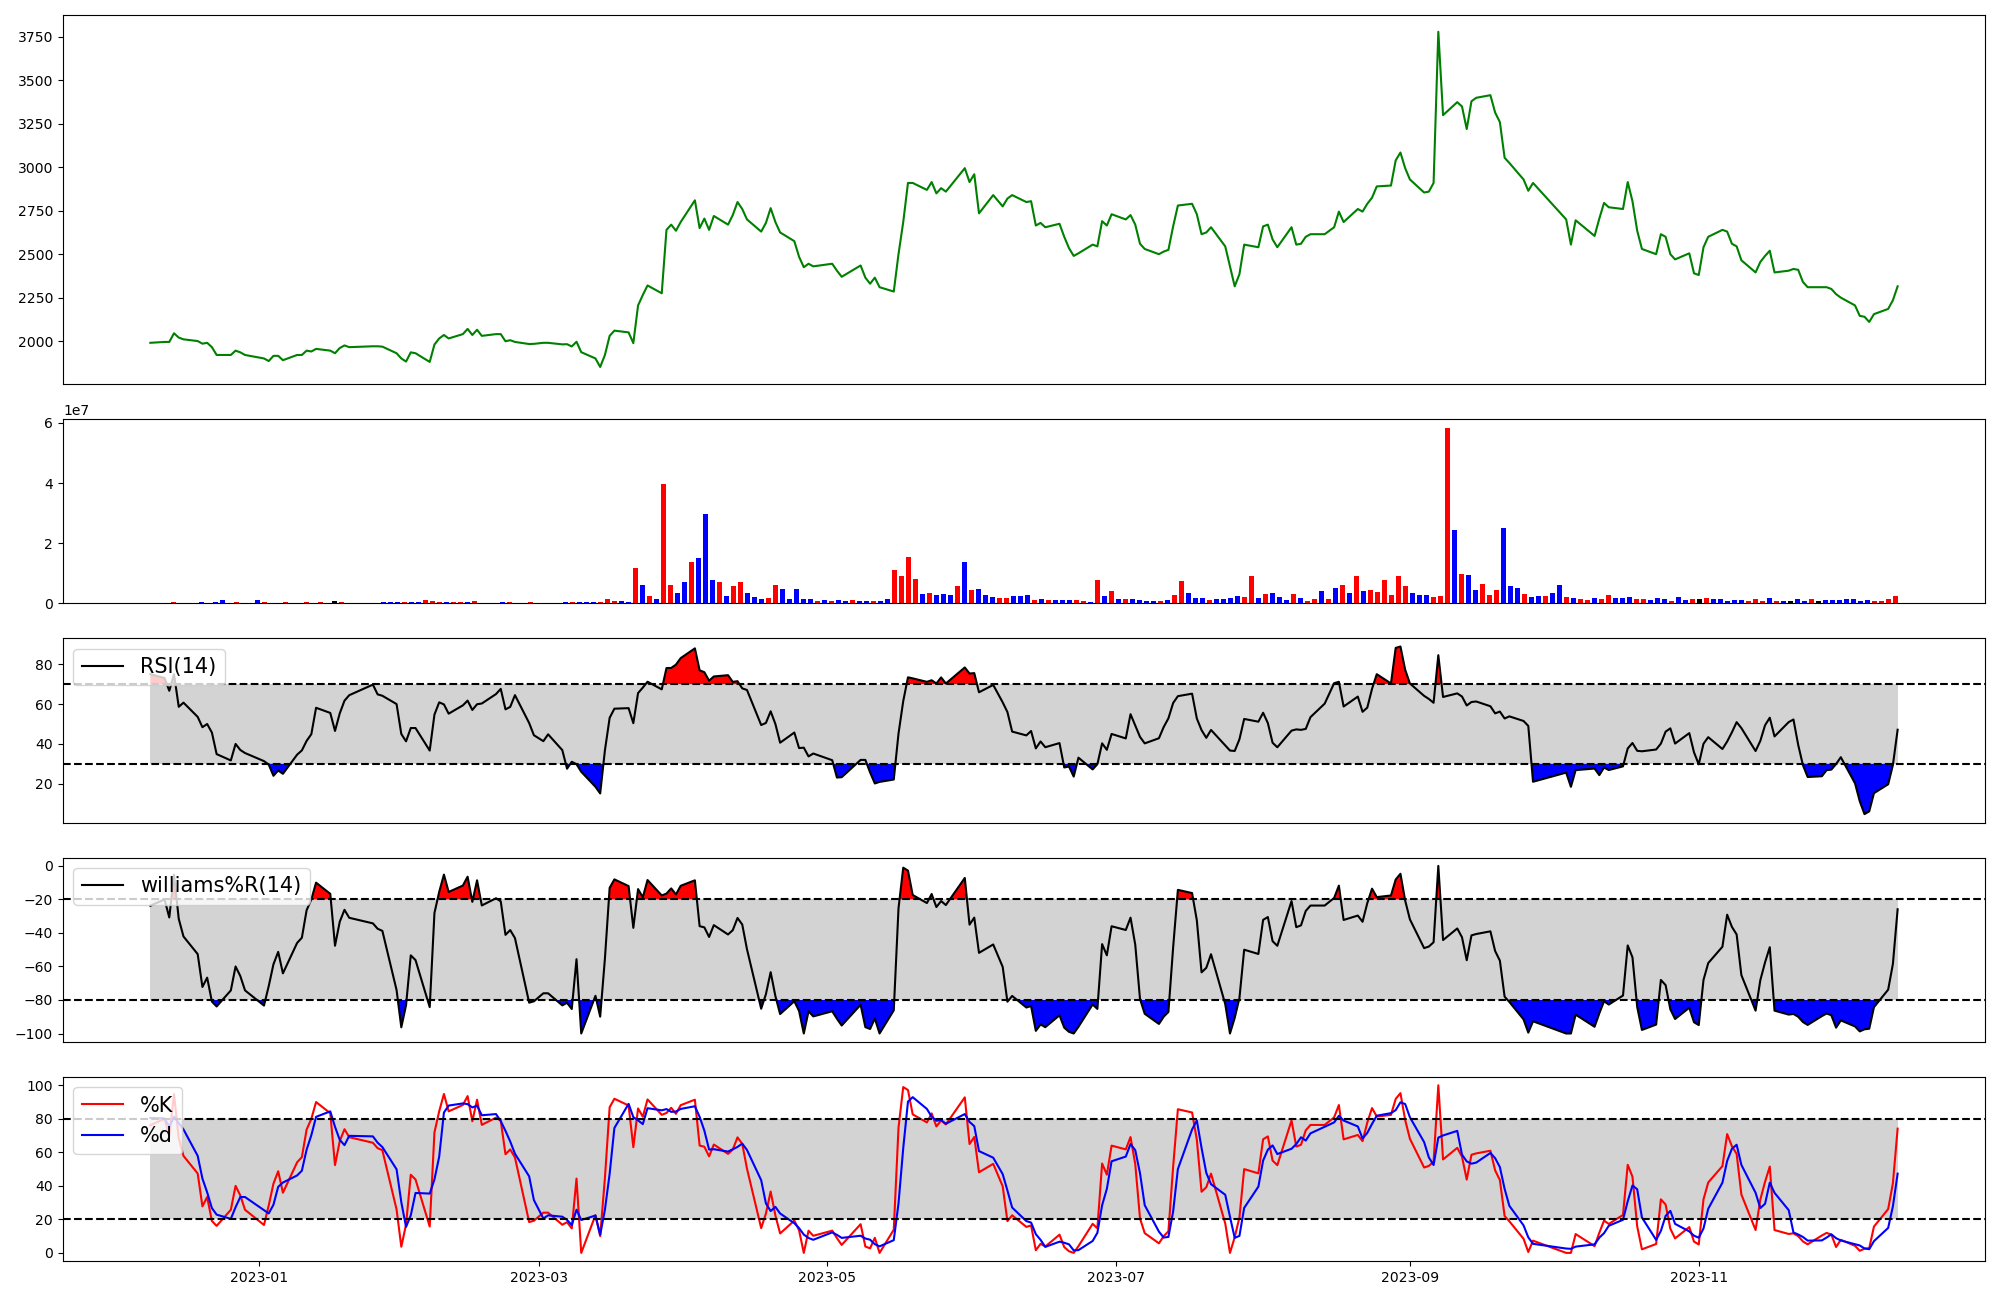
Task: Click the %K legend entry text
Action: point(156,1105)
